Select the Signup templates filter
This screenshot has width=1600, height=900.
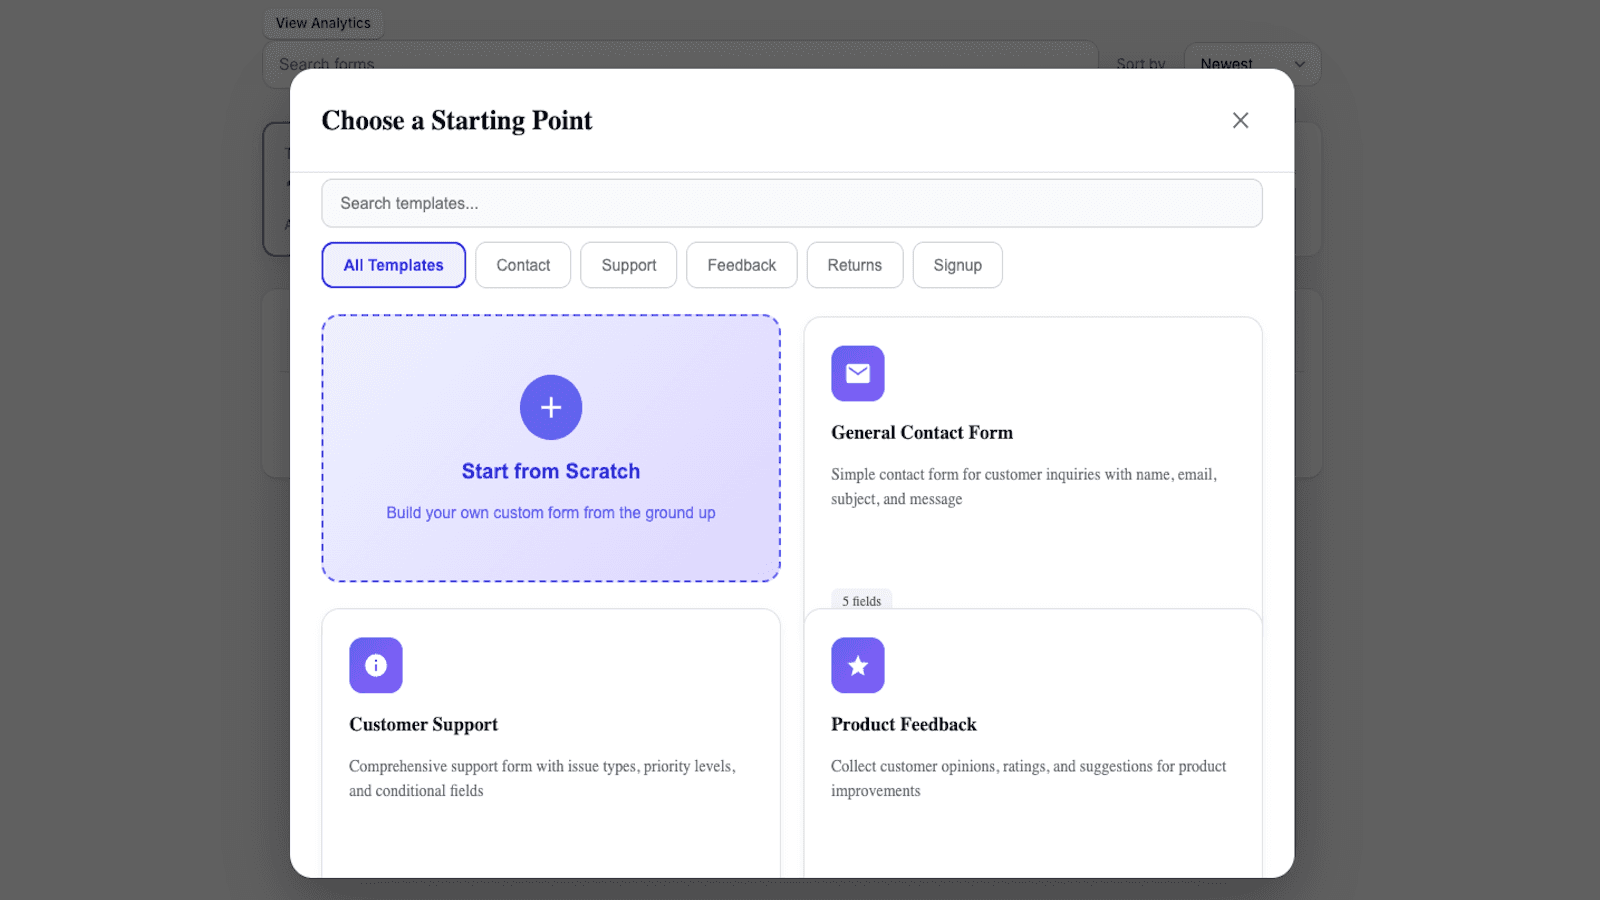pos(957,265)
